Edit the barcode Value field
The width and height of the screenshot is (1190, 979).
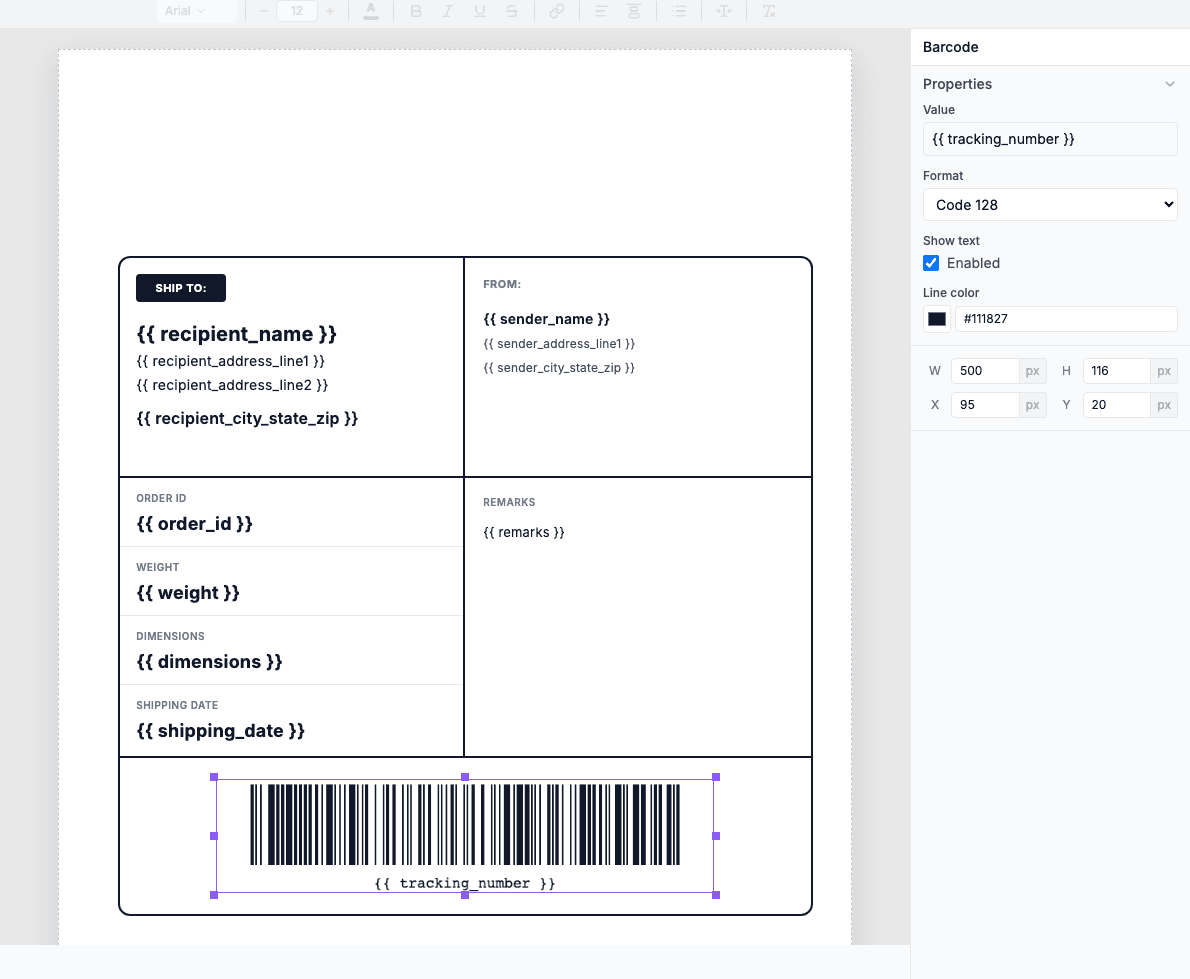tap(1049, 138)
